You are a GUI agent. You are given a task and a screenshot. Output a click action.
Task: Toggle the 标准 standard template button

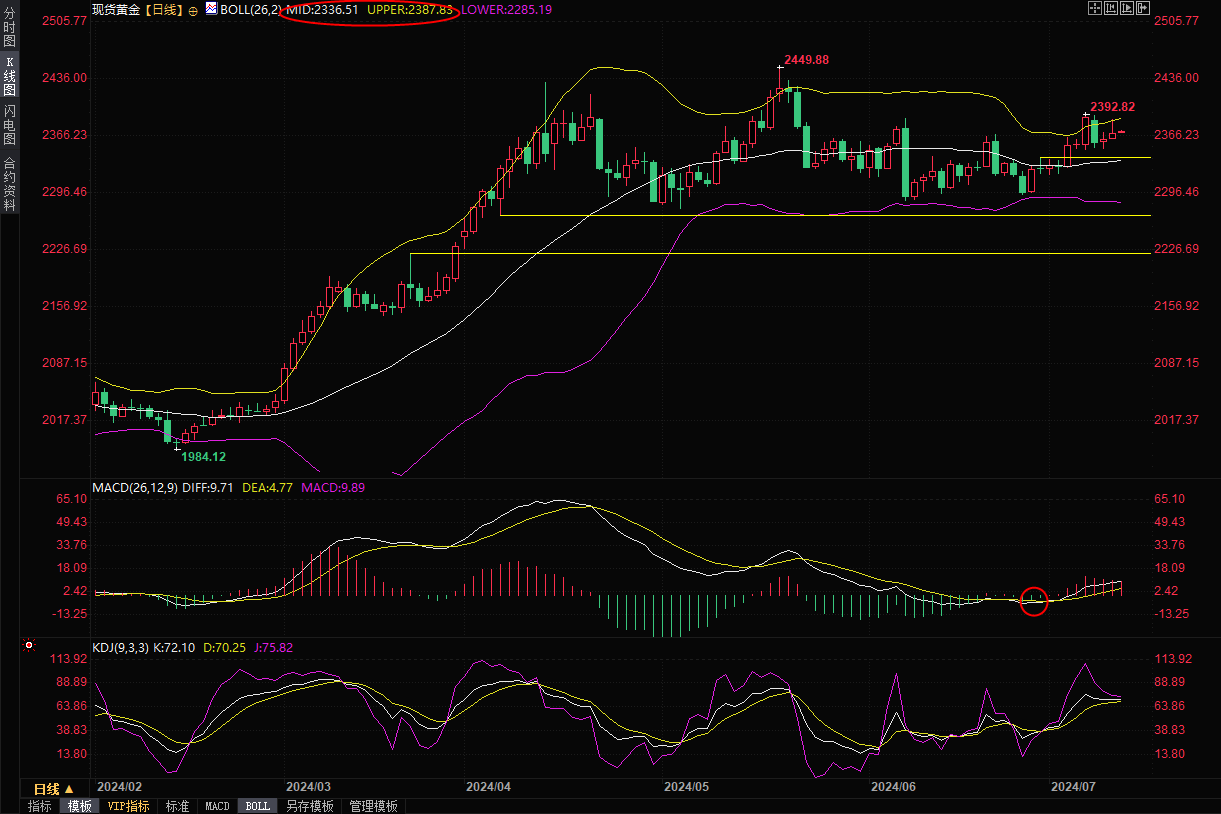pos(177,806)
